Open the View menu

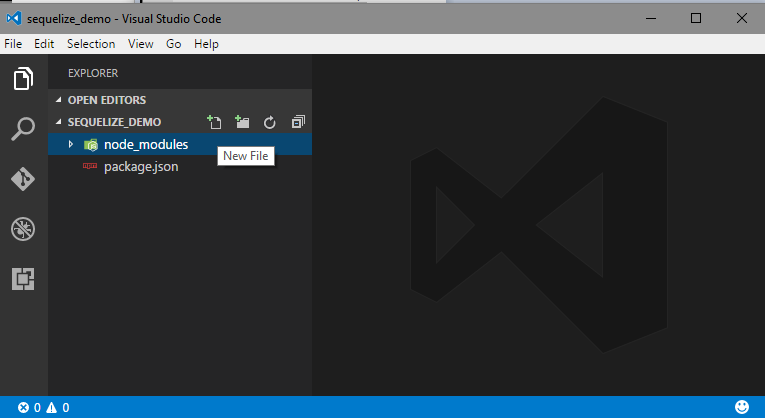(x=141, y=44)
